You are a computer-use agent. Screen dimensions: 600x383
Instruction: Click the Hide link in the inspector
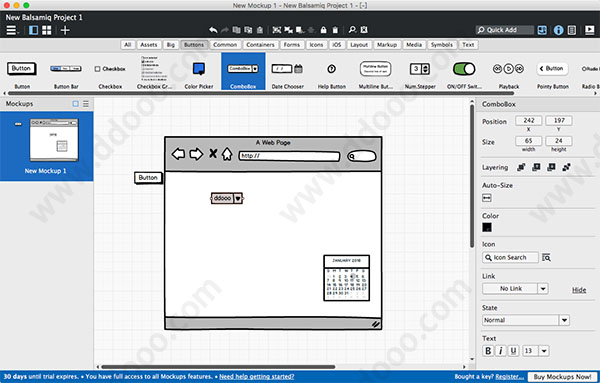click(579, 290)
